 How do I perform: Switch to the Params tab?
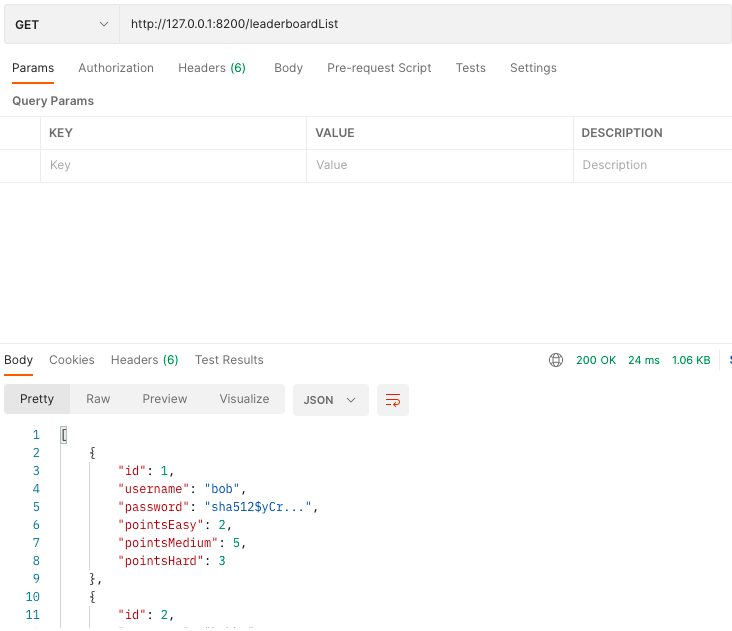[x=33, y=68]
